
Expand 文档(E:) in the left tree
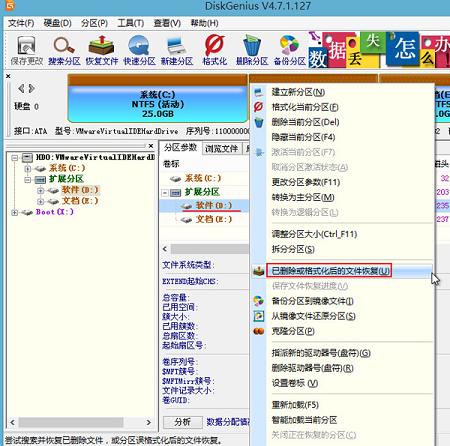coord(41,201)
